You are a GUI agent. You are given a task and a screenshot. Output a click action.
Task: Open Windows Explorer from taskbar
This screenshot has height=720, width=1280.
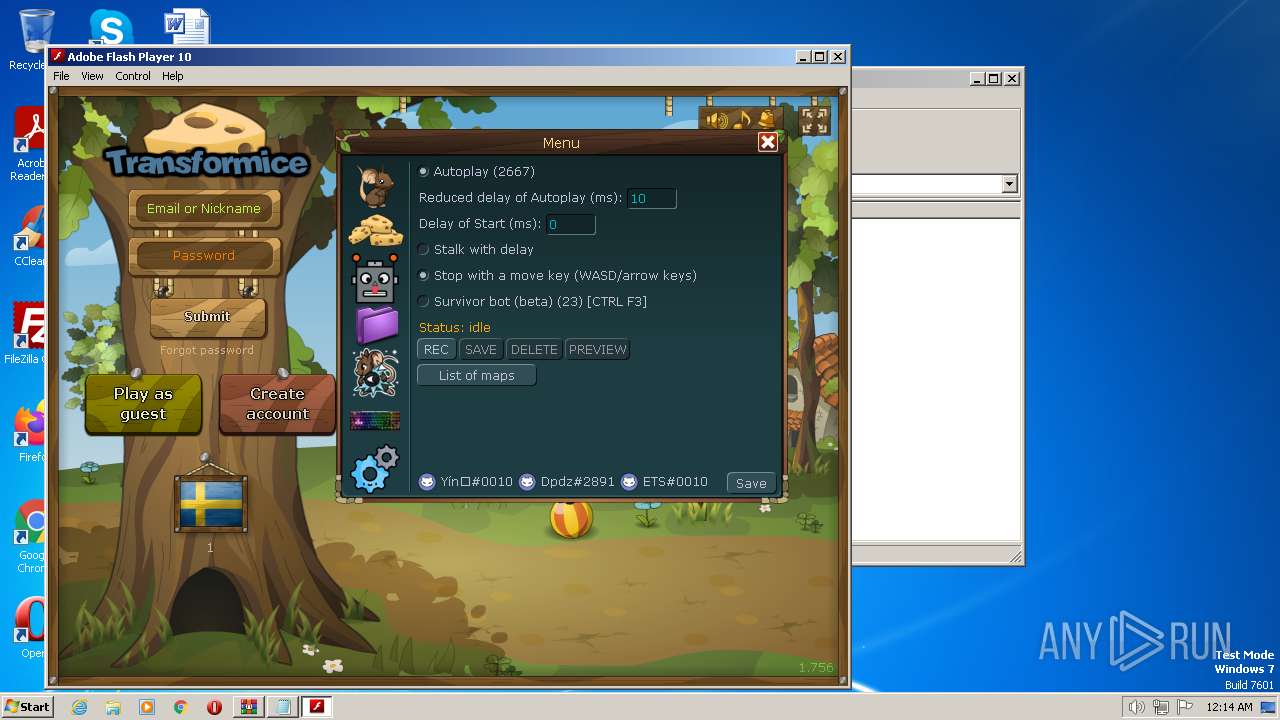113,707
